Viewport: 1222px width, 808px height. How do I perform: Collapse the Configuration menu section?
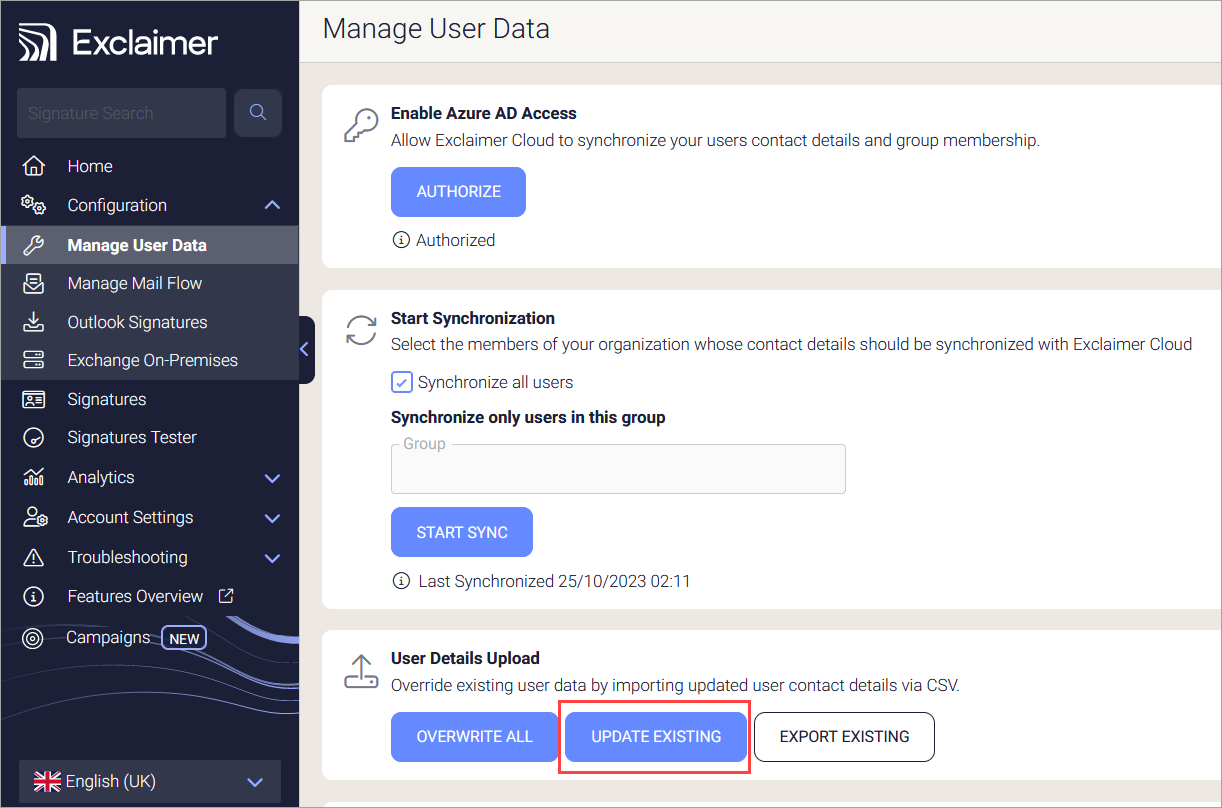point(271,205)
